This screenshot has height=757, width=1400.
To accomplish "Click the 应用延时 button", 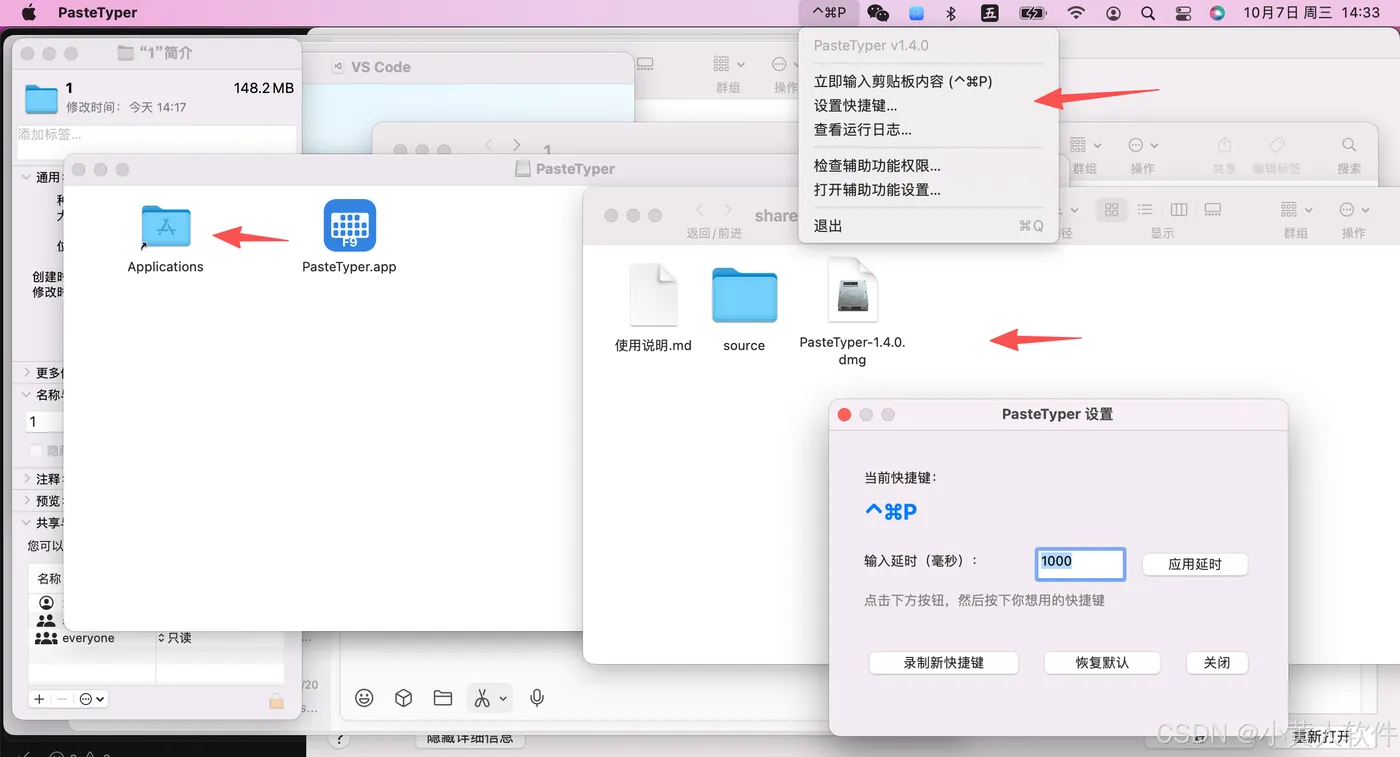I will point(1195,564).
